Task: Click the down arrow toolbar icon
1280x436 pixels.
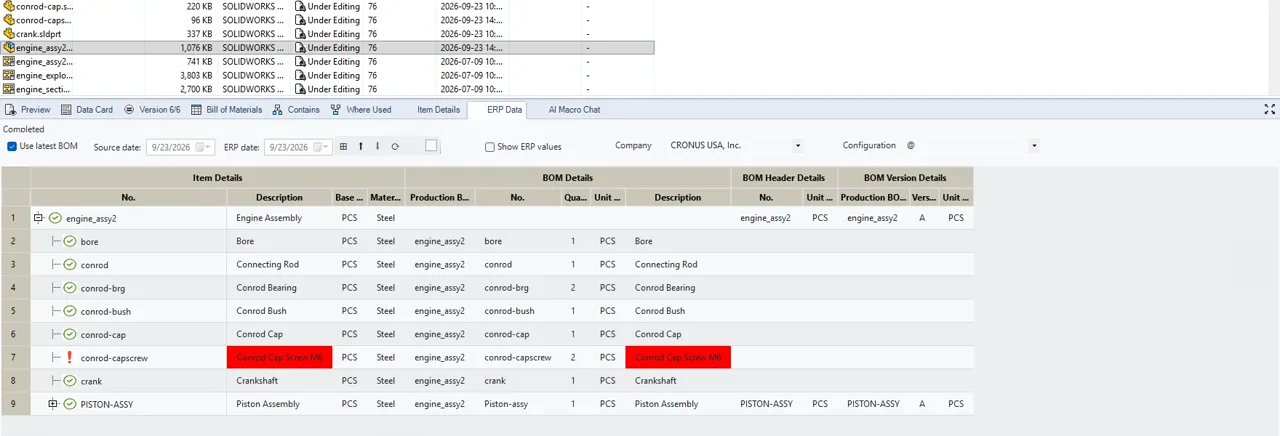Action: pos(377,146)
